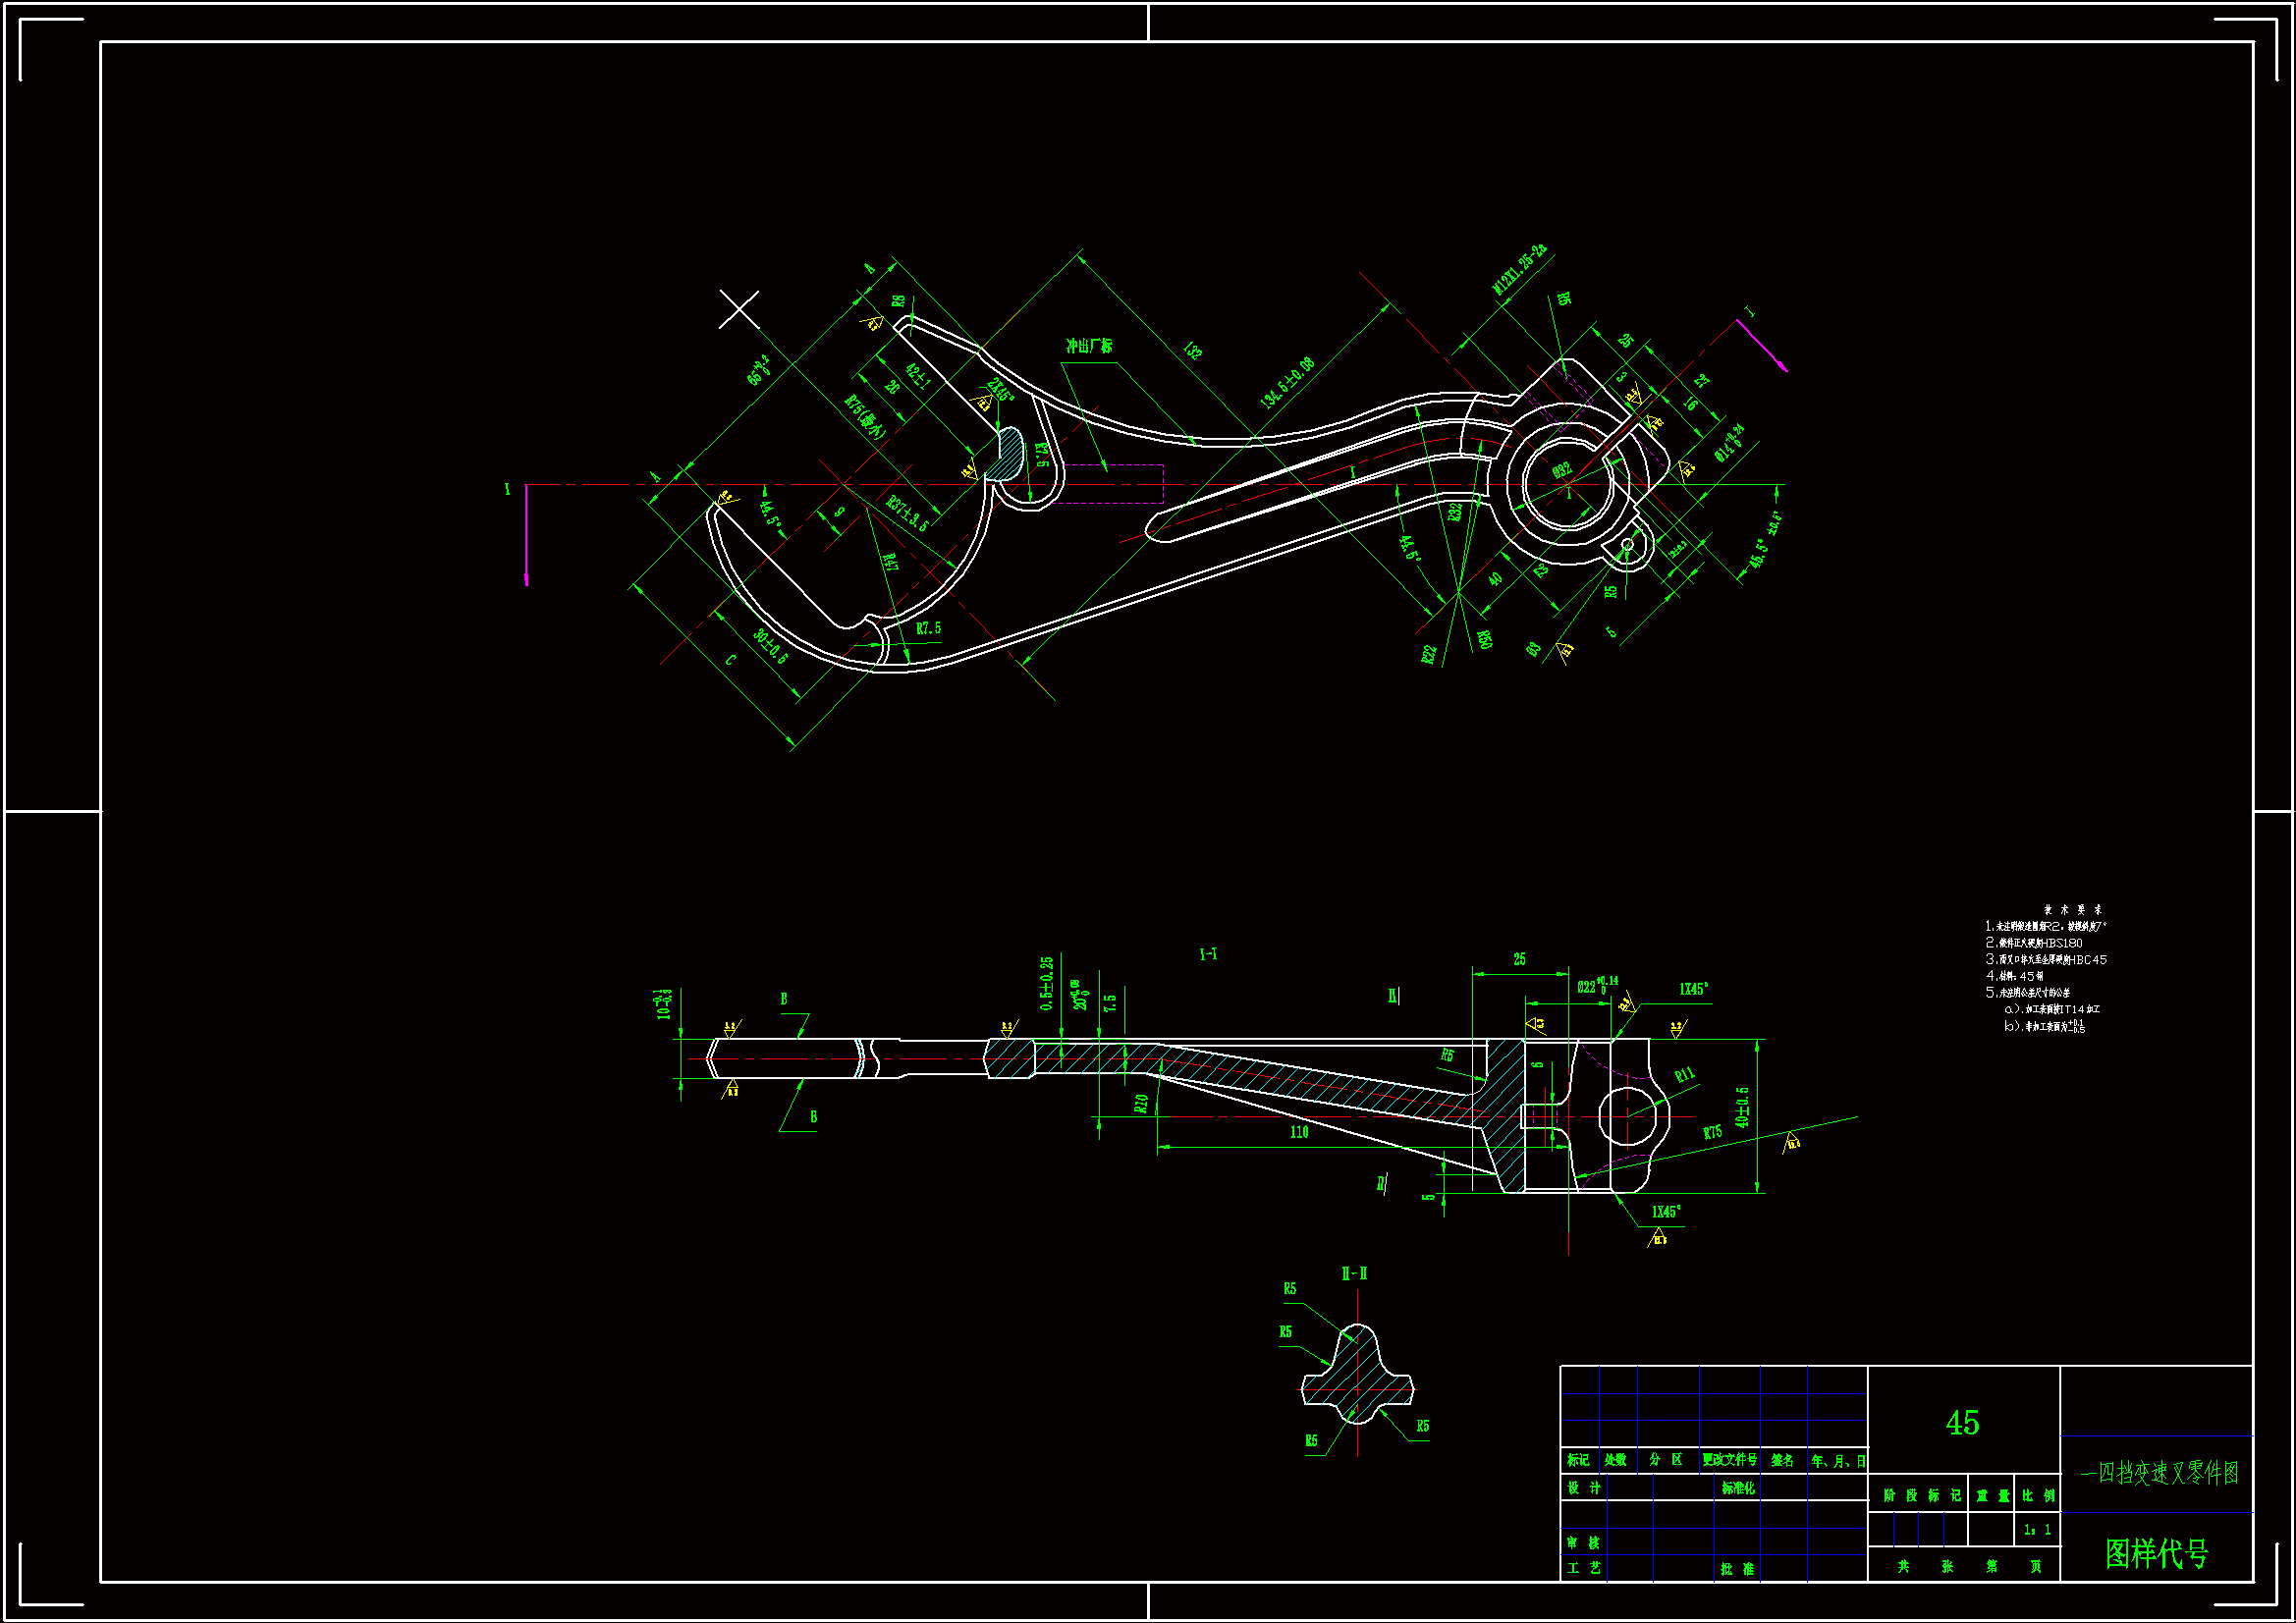
Task: Click the material number 45 in title block
Action: point(1962,1422)
